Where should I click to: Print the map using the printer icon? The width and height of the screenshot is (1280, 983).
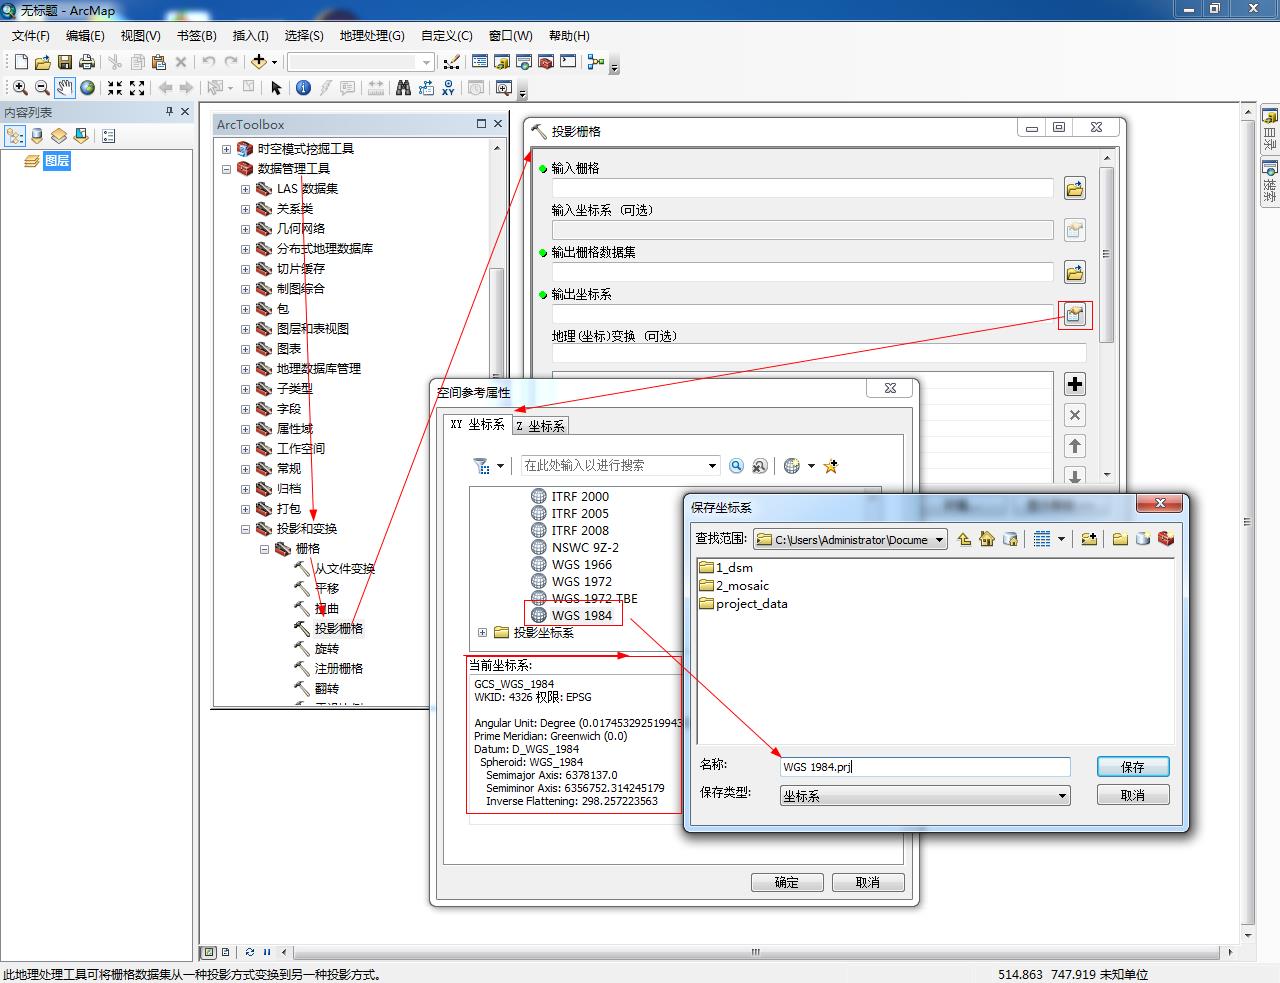86,62
